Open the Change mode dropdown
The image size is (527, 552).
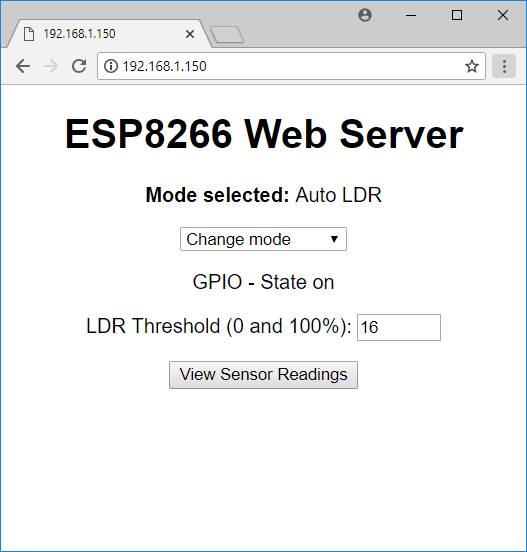[x=263, y=239]
